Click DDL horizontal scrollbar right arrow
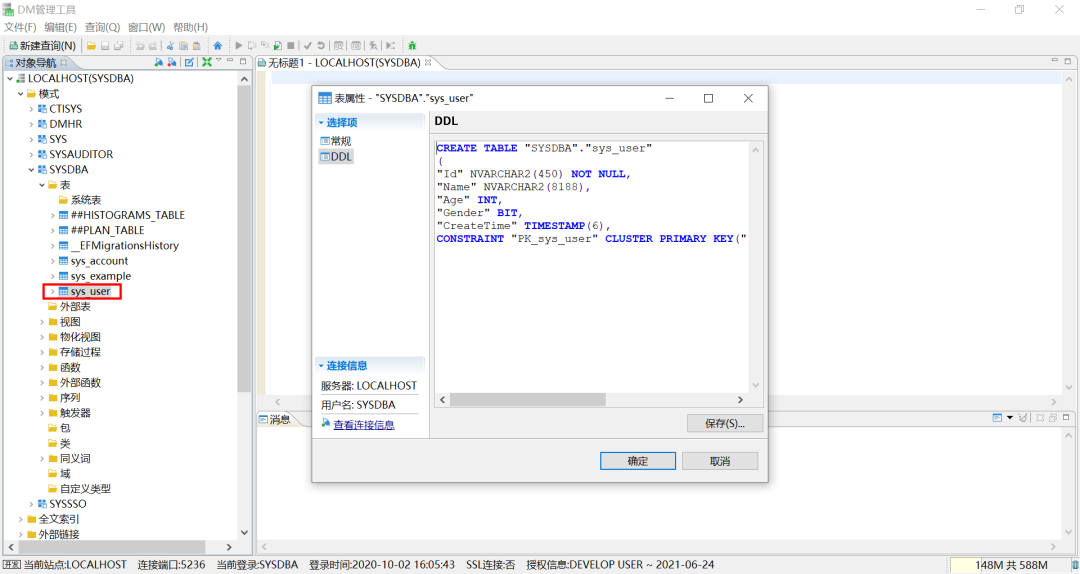The height and width of the screenshot is (574, 1080). [740, 400]
